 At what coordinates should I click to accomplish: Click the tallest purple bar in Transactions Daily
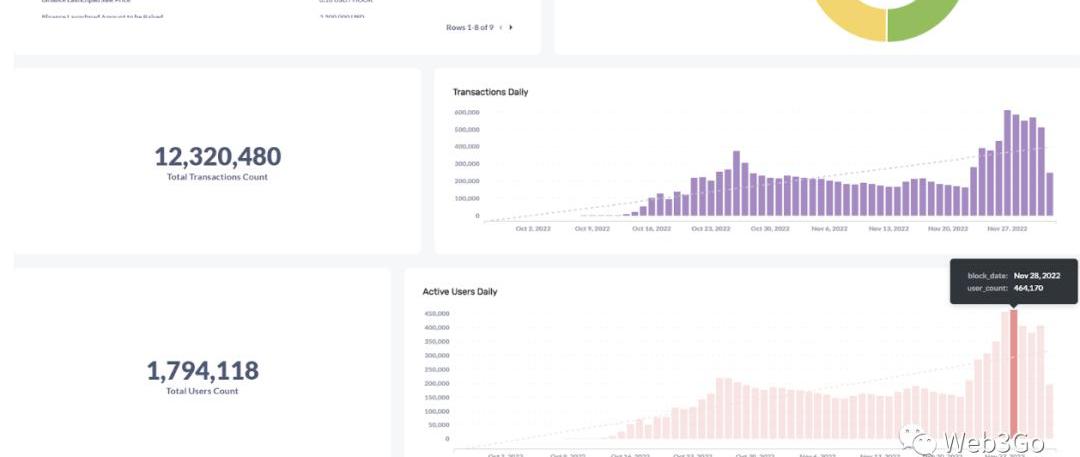pyautogui.click(x=1007, y=163)
